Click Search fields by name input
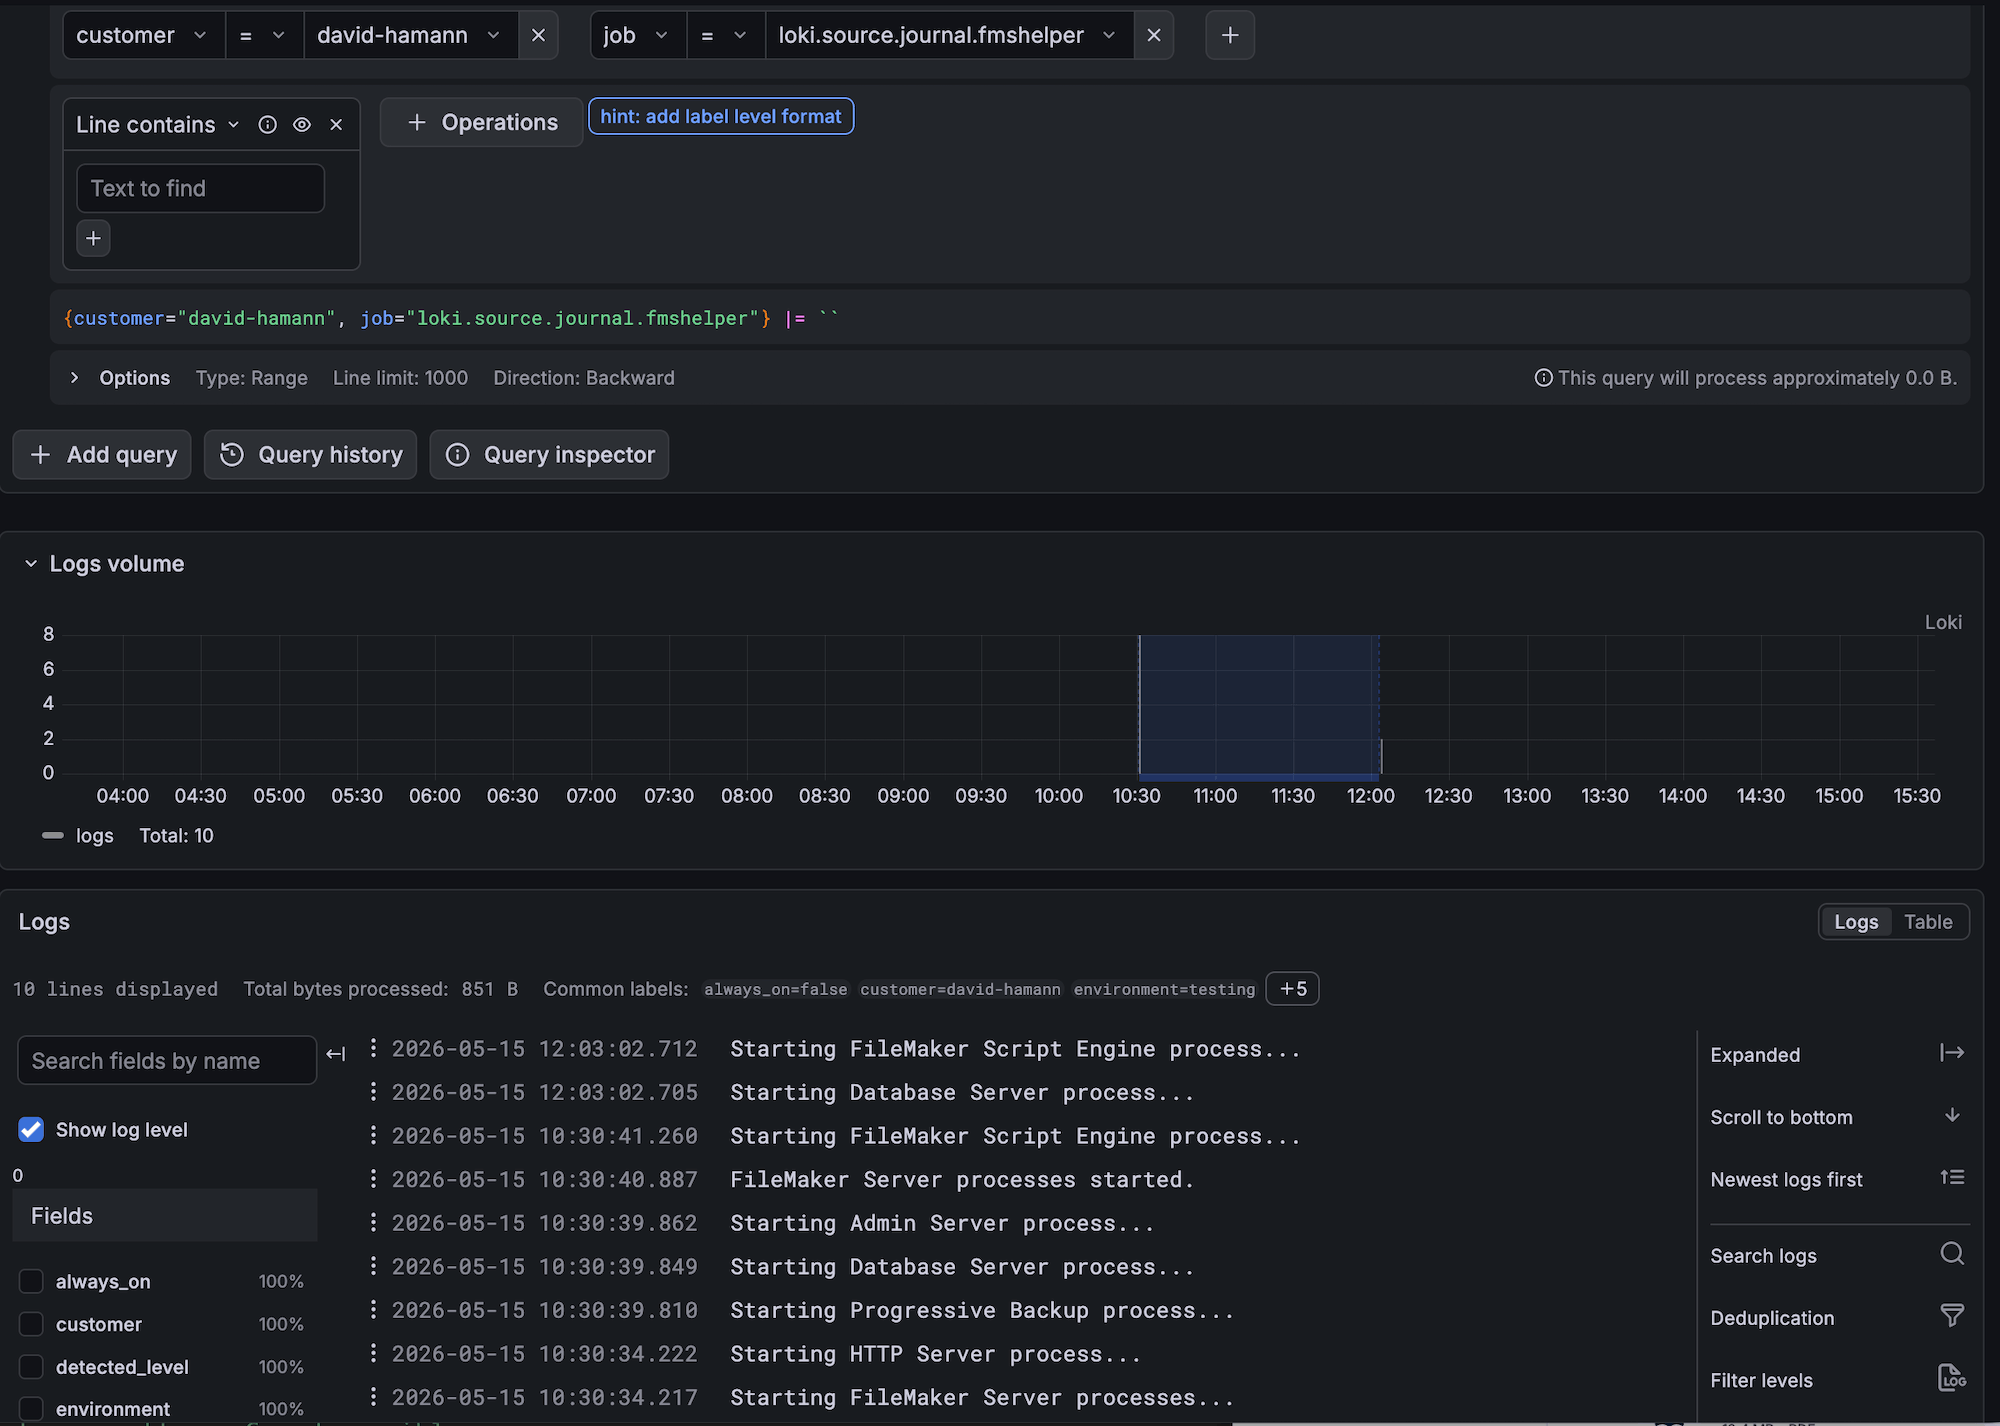The width and height of the screenshot is (2000, 1426). coord(167,1060)
